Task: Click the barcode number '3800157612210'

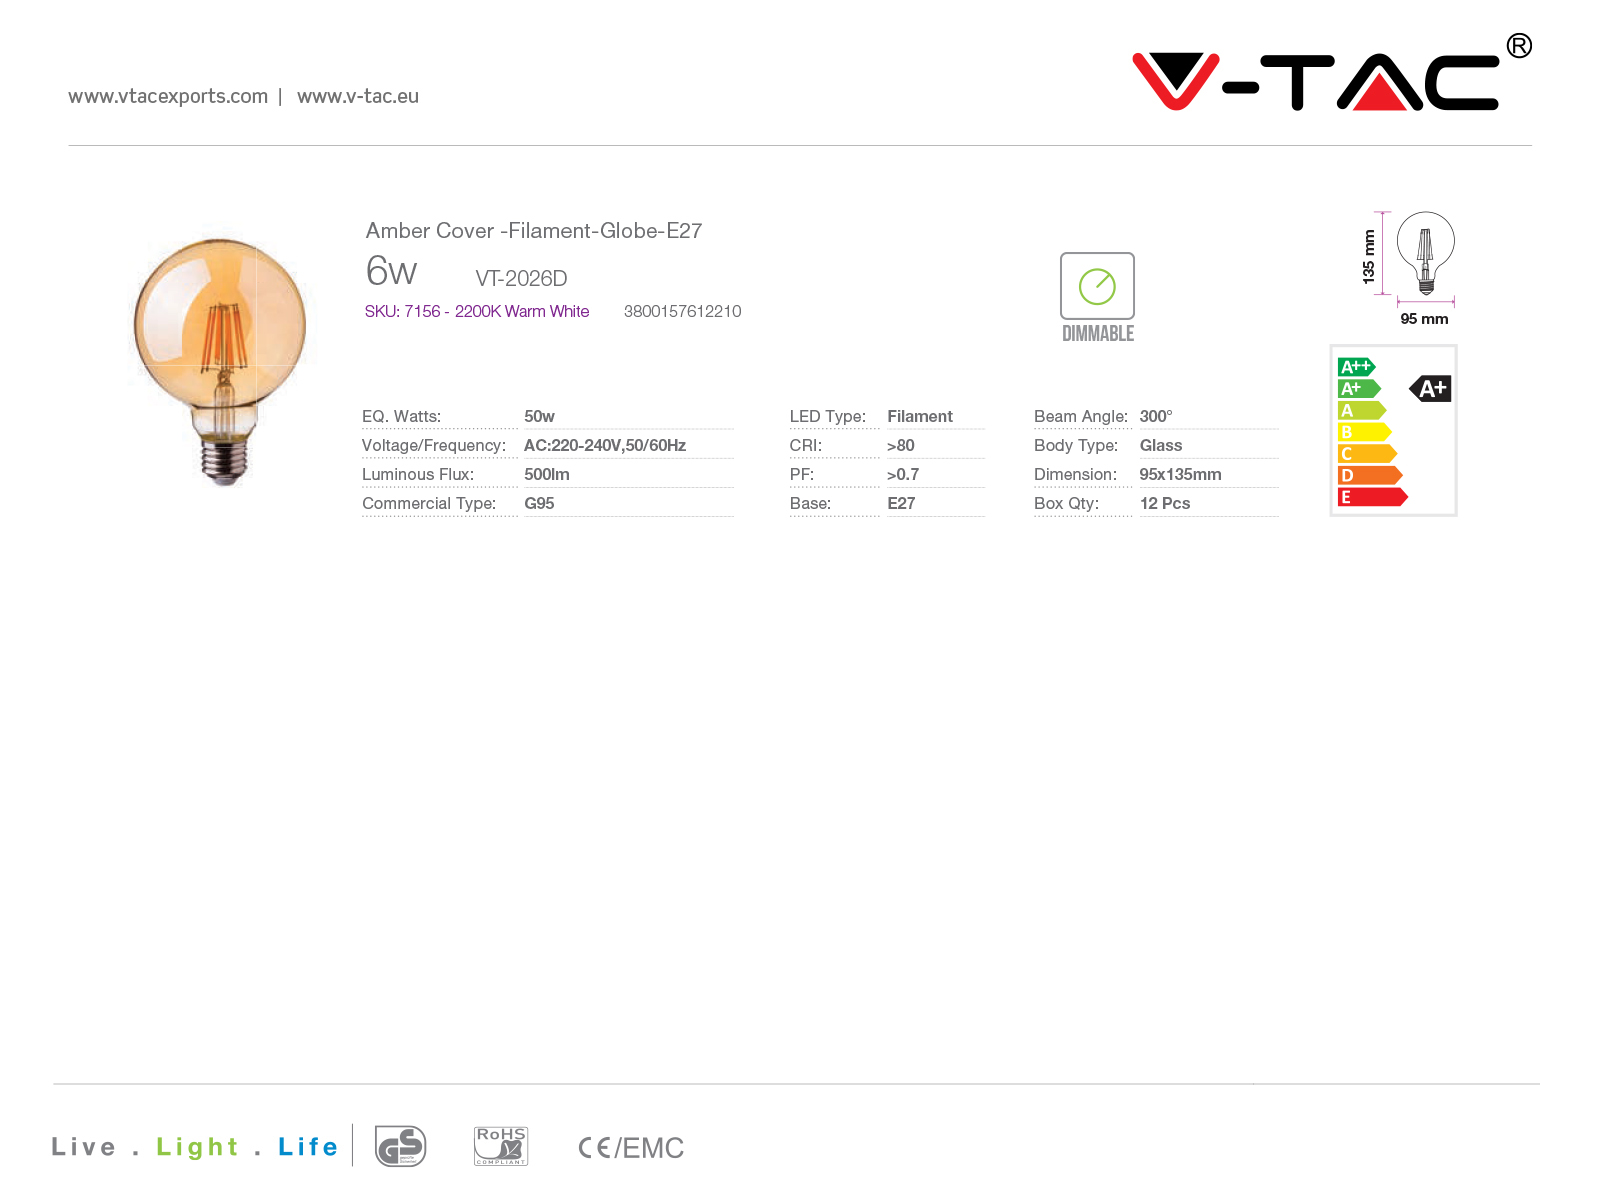Action: [x=683, y=311]
